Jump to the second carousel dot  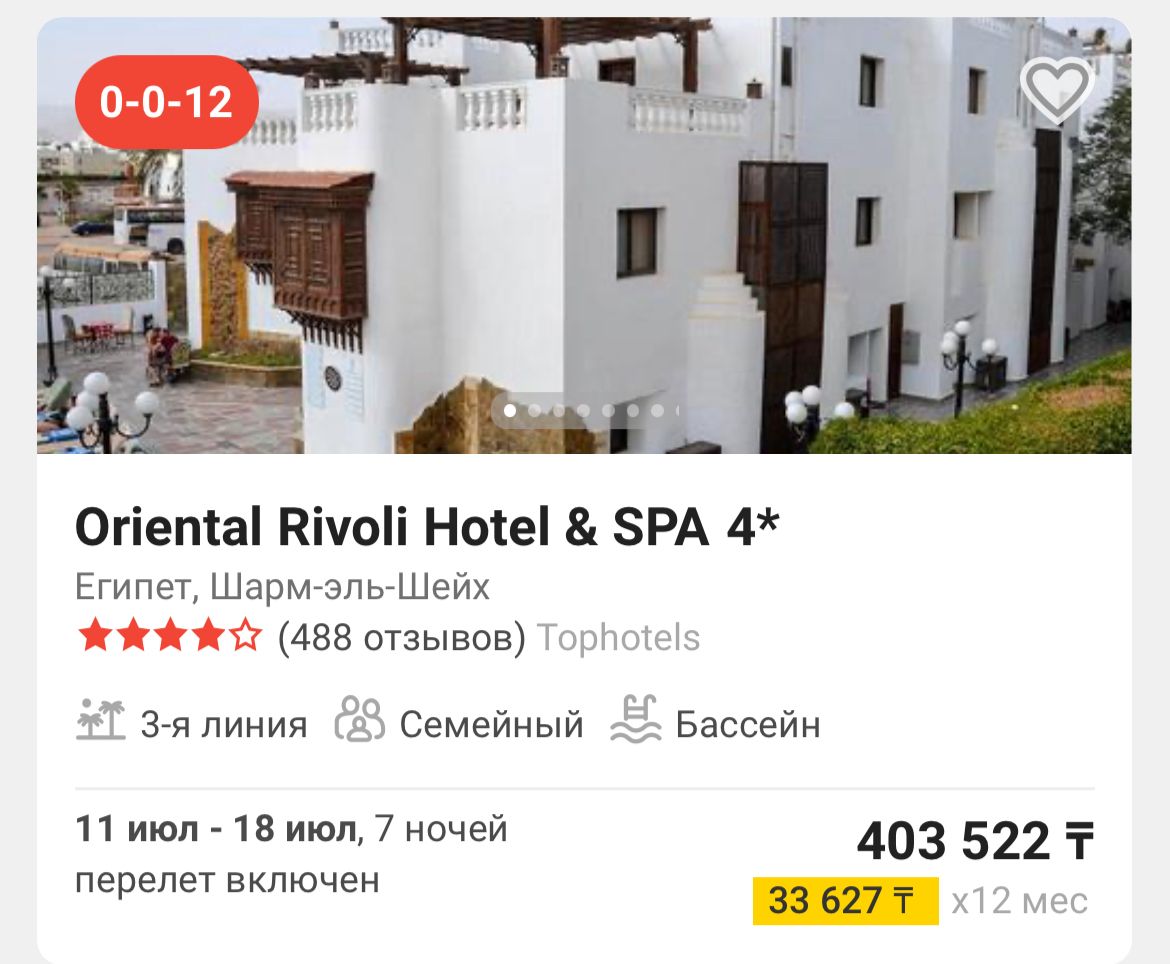pyautogui.click(x=534, y=410)
